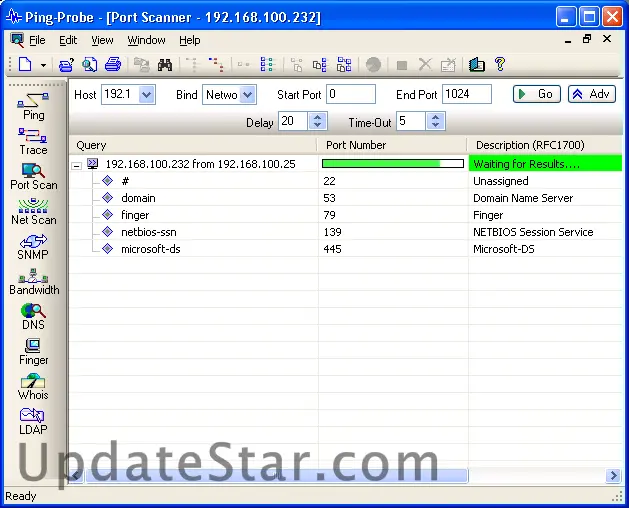Viewport: 629px width, 508px height.
Task: Click the blue-green list view toolbar icon
Action: (267, 64)
